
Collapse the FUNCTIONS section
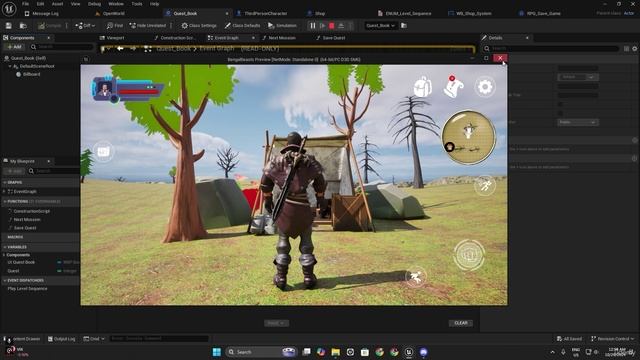4,201
